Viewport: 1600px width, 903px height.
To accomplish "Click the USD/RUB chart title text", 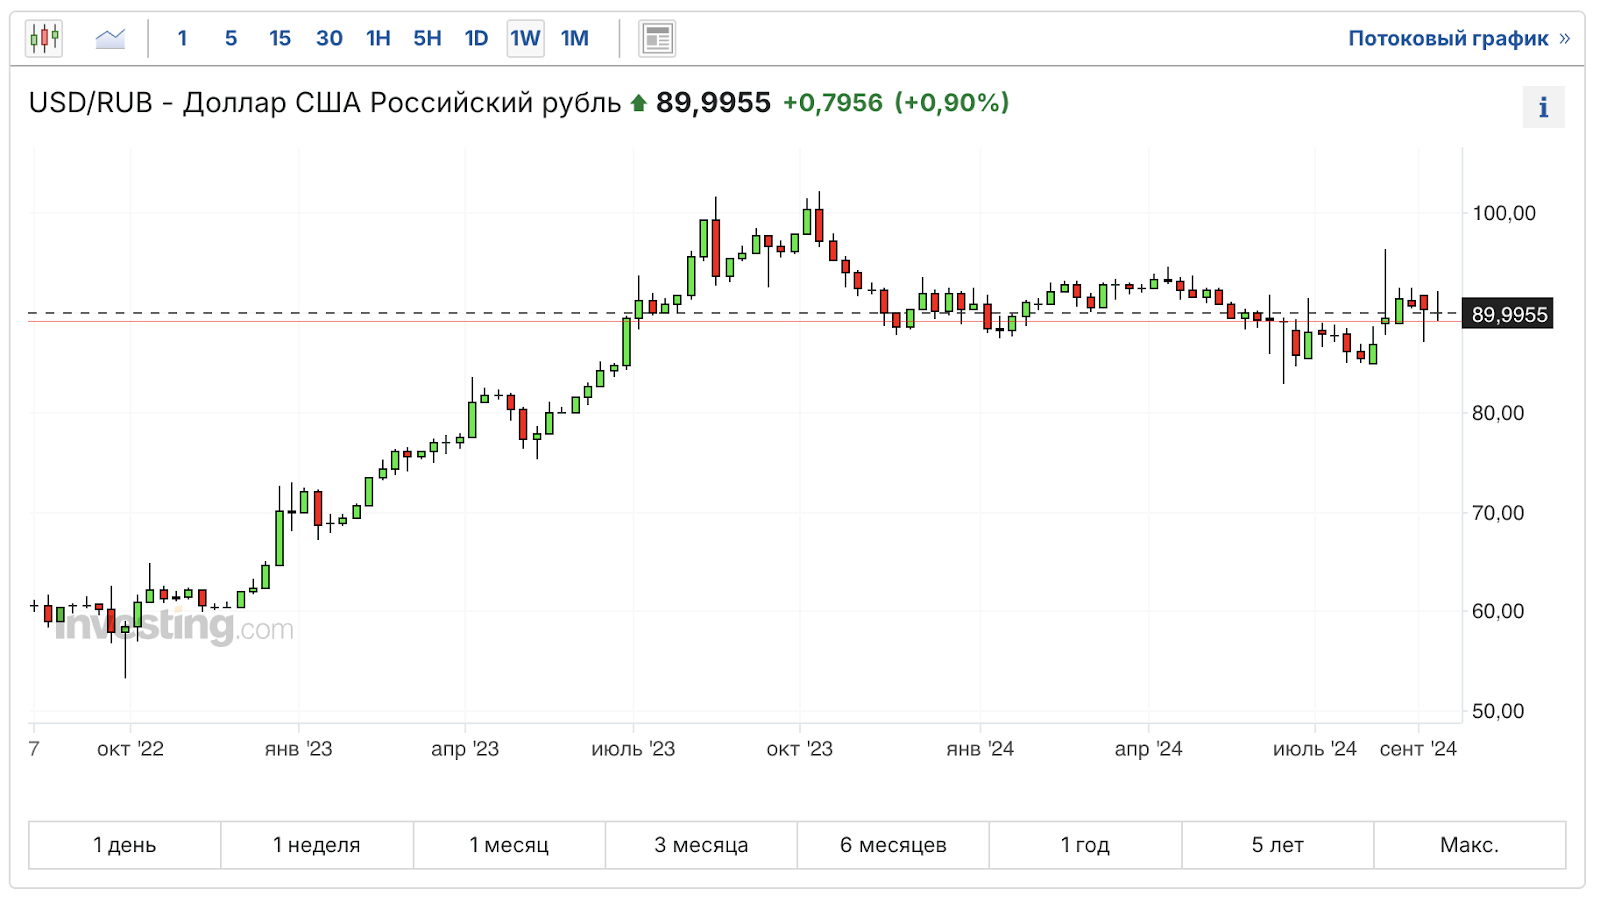I will (325, 103).
